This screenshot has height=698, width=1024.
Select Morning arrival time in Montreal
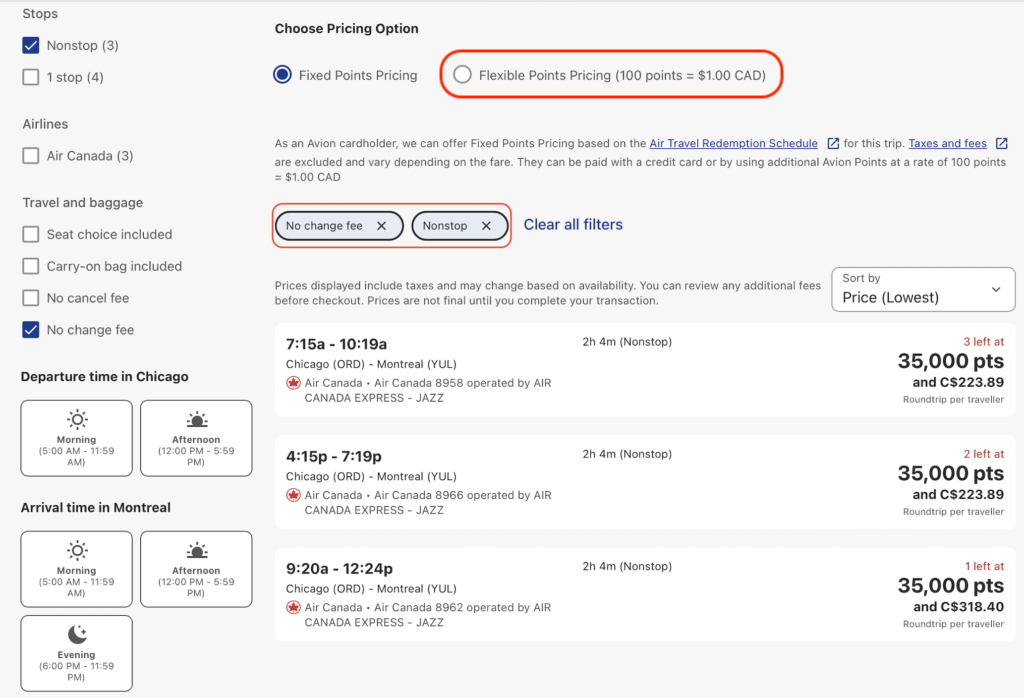(77, 569)
